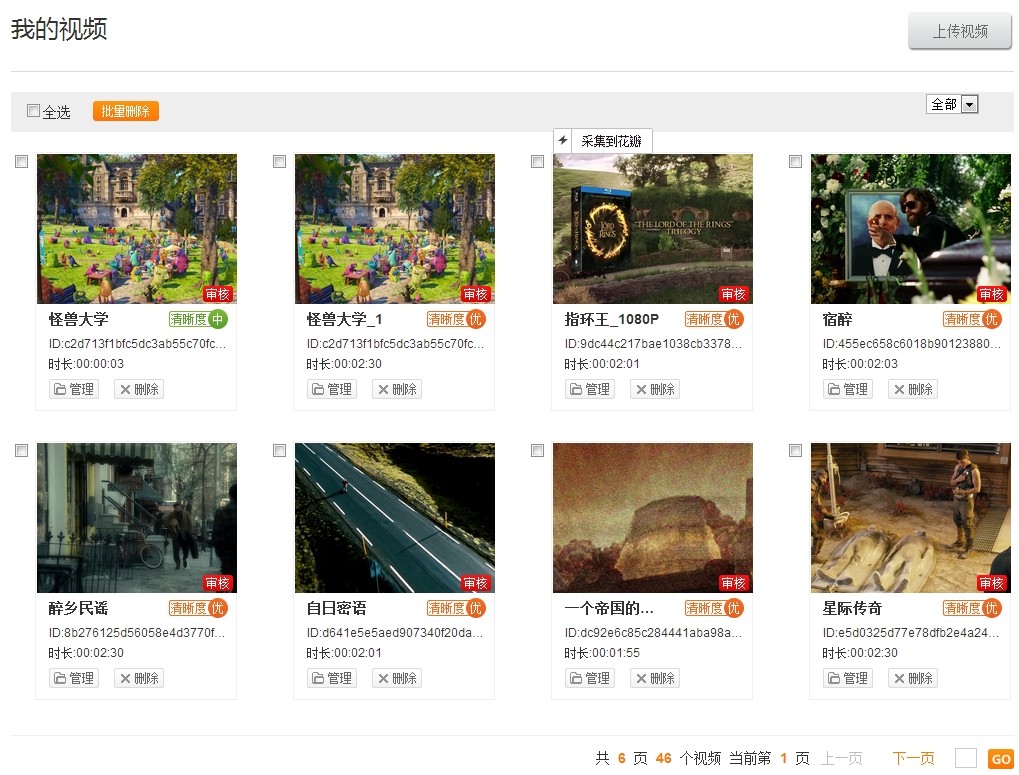
Task: Click the 审核 badge on 自日密语 thumbnail
Action: 475,583
